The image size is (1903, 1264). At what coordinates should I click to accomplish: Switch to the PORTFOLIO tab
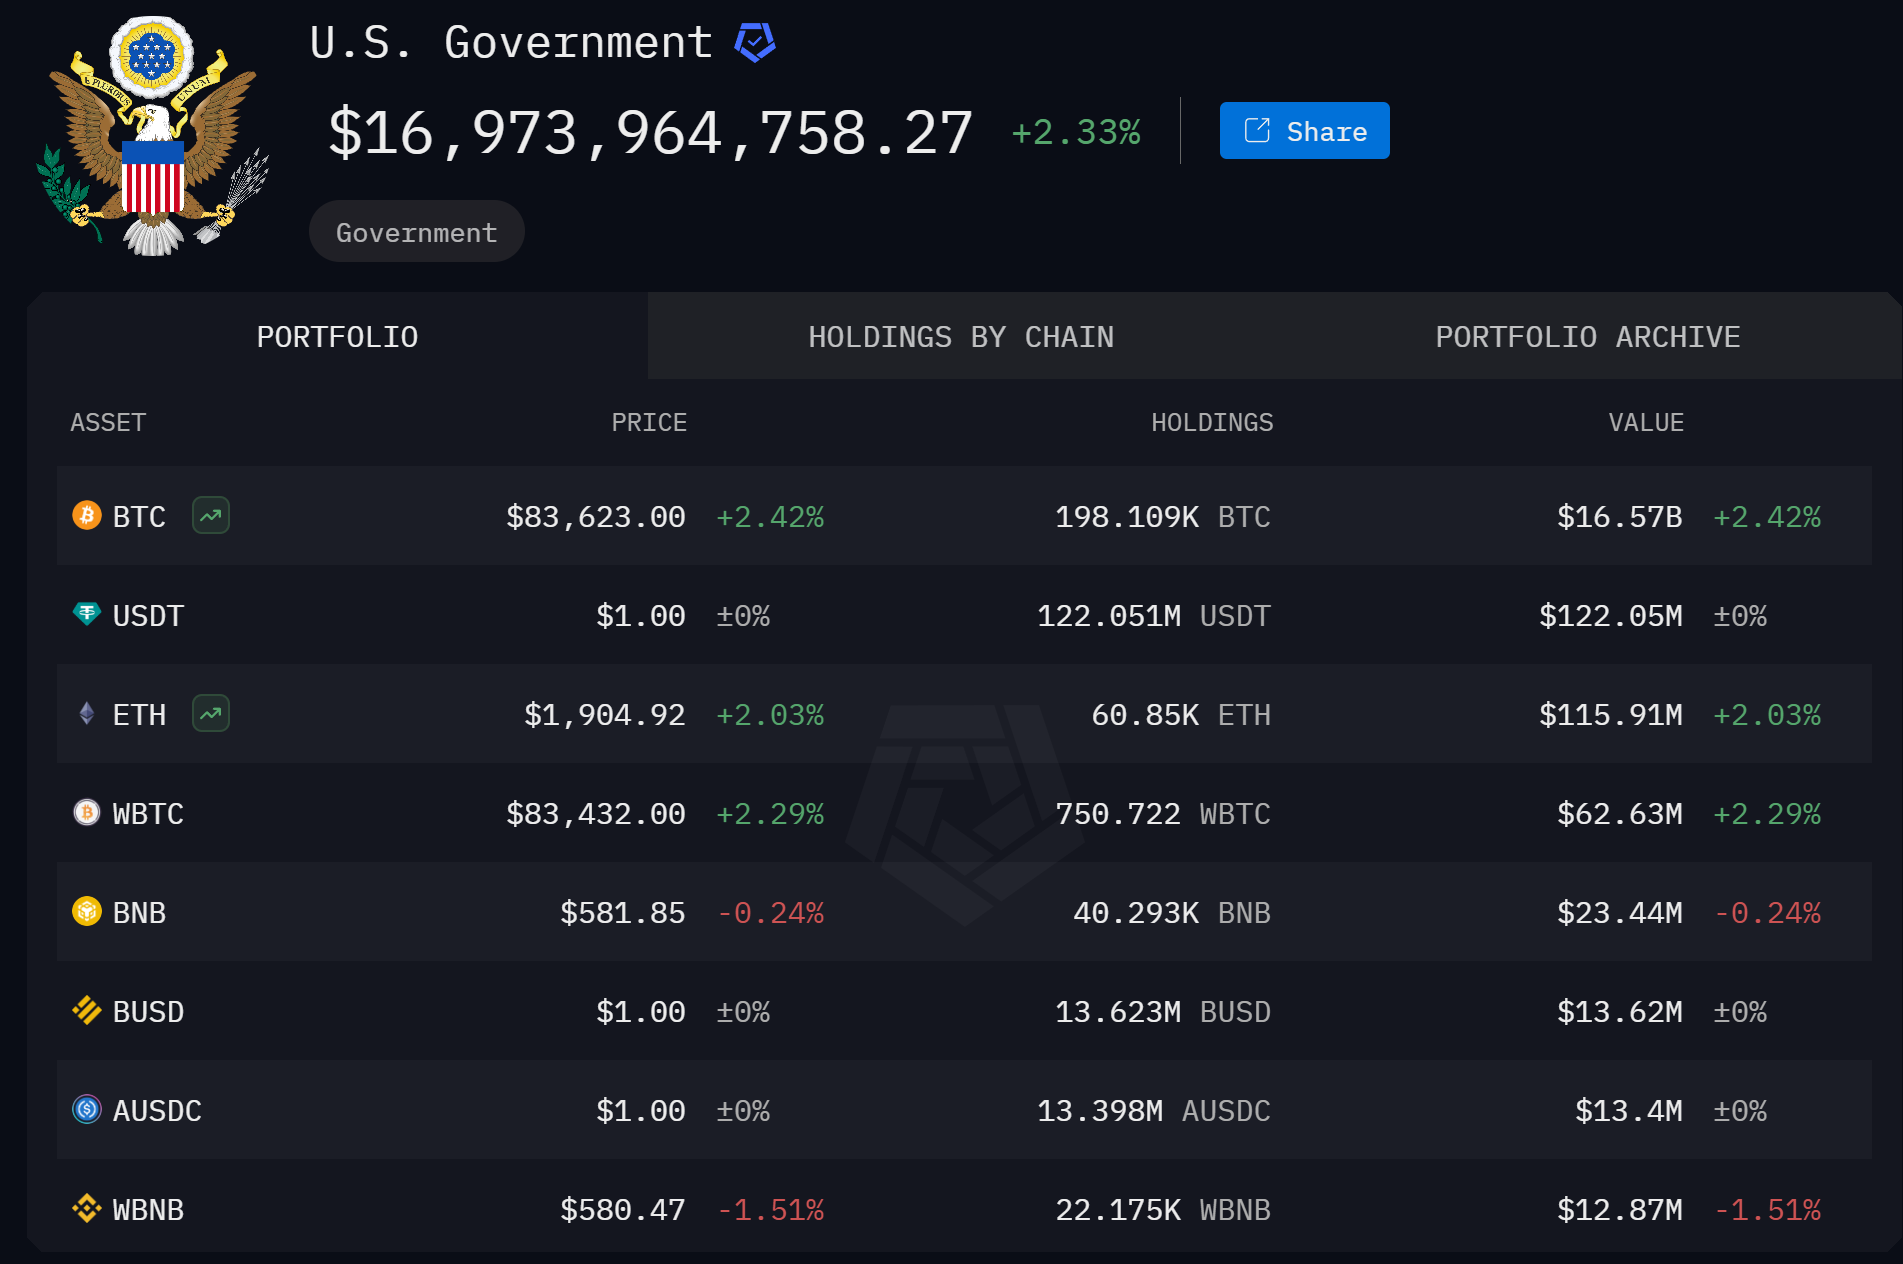[x=338, y=336]
